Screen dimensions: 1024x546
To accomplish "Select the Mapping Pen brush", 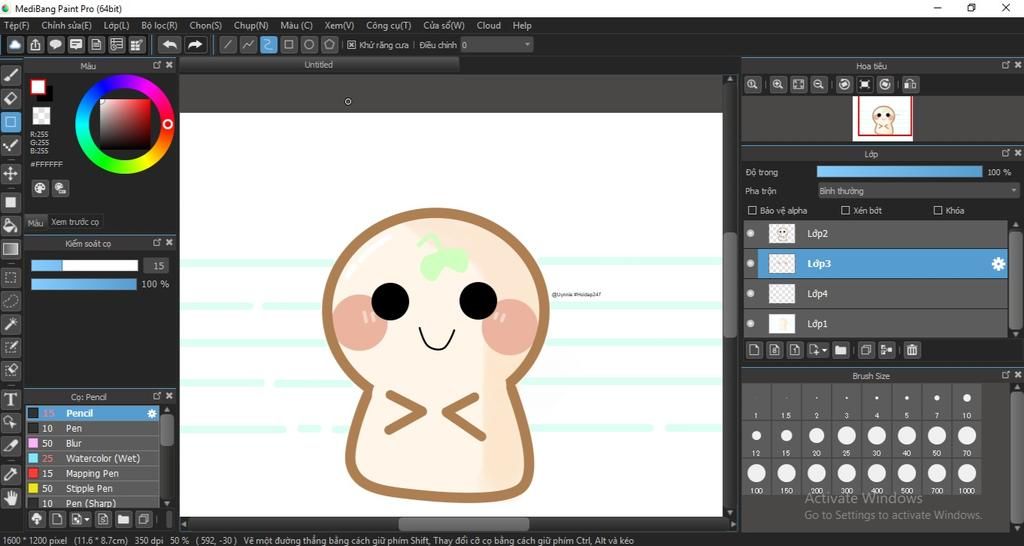I will 92,474.
